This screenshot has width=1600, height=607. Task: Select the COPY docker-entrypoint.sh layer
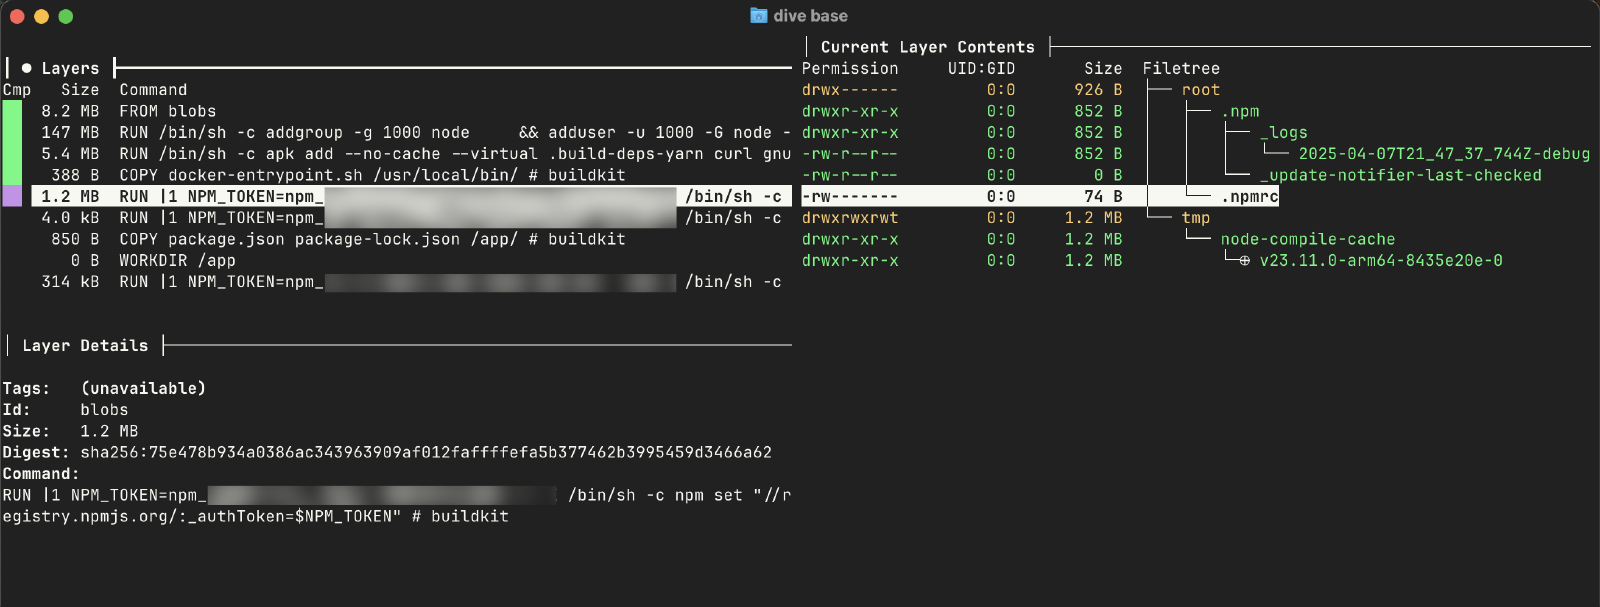click(x=372, y=176)
